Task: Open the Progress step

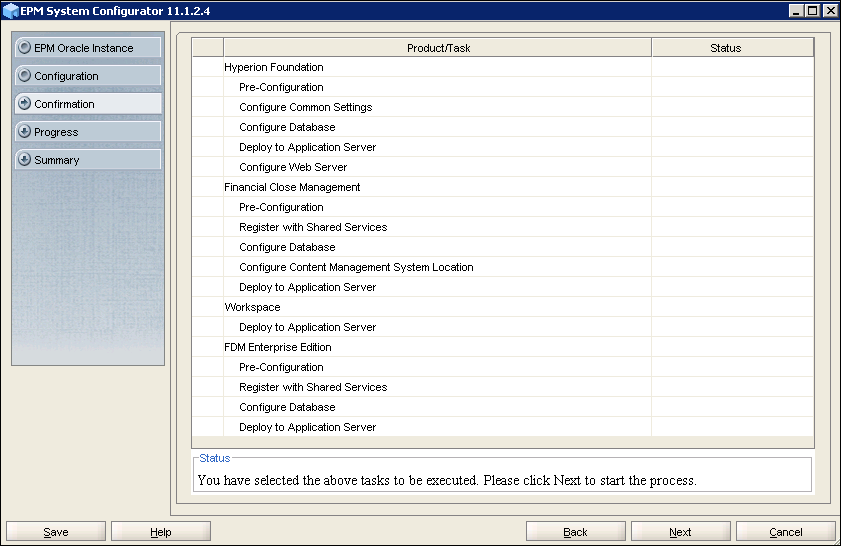Action: coord(88,131)
